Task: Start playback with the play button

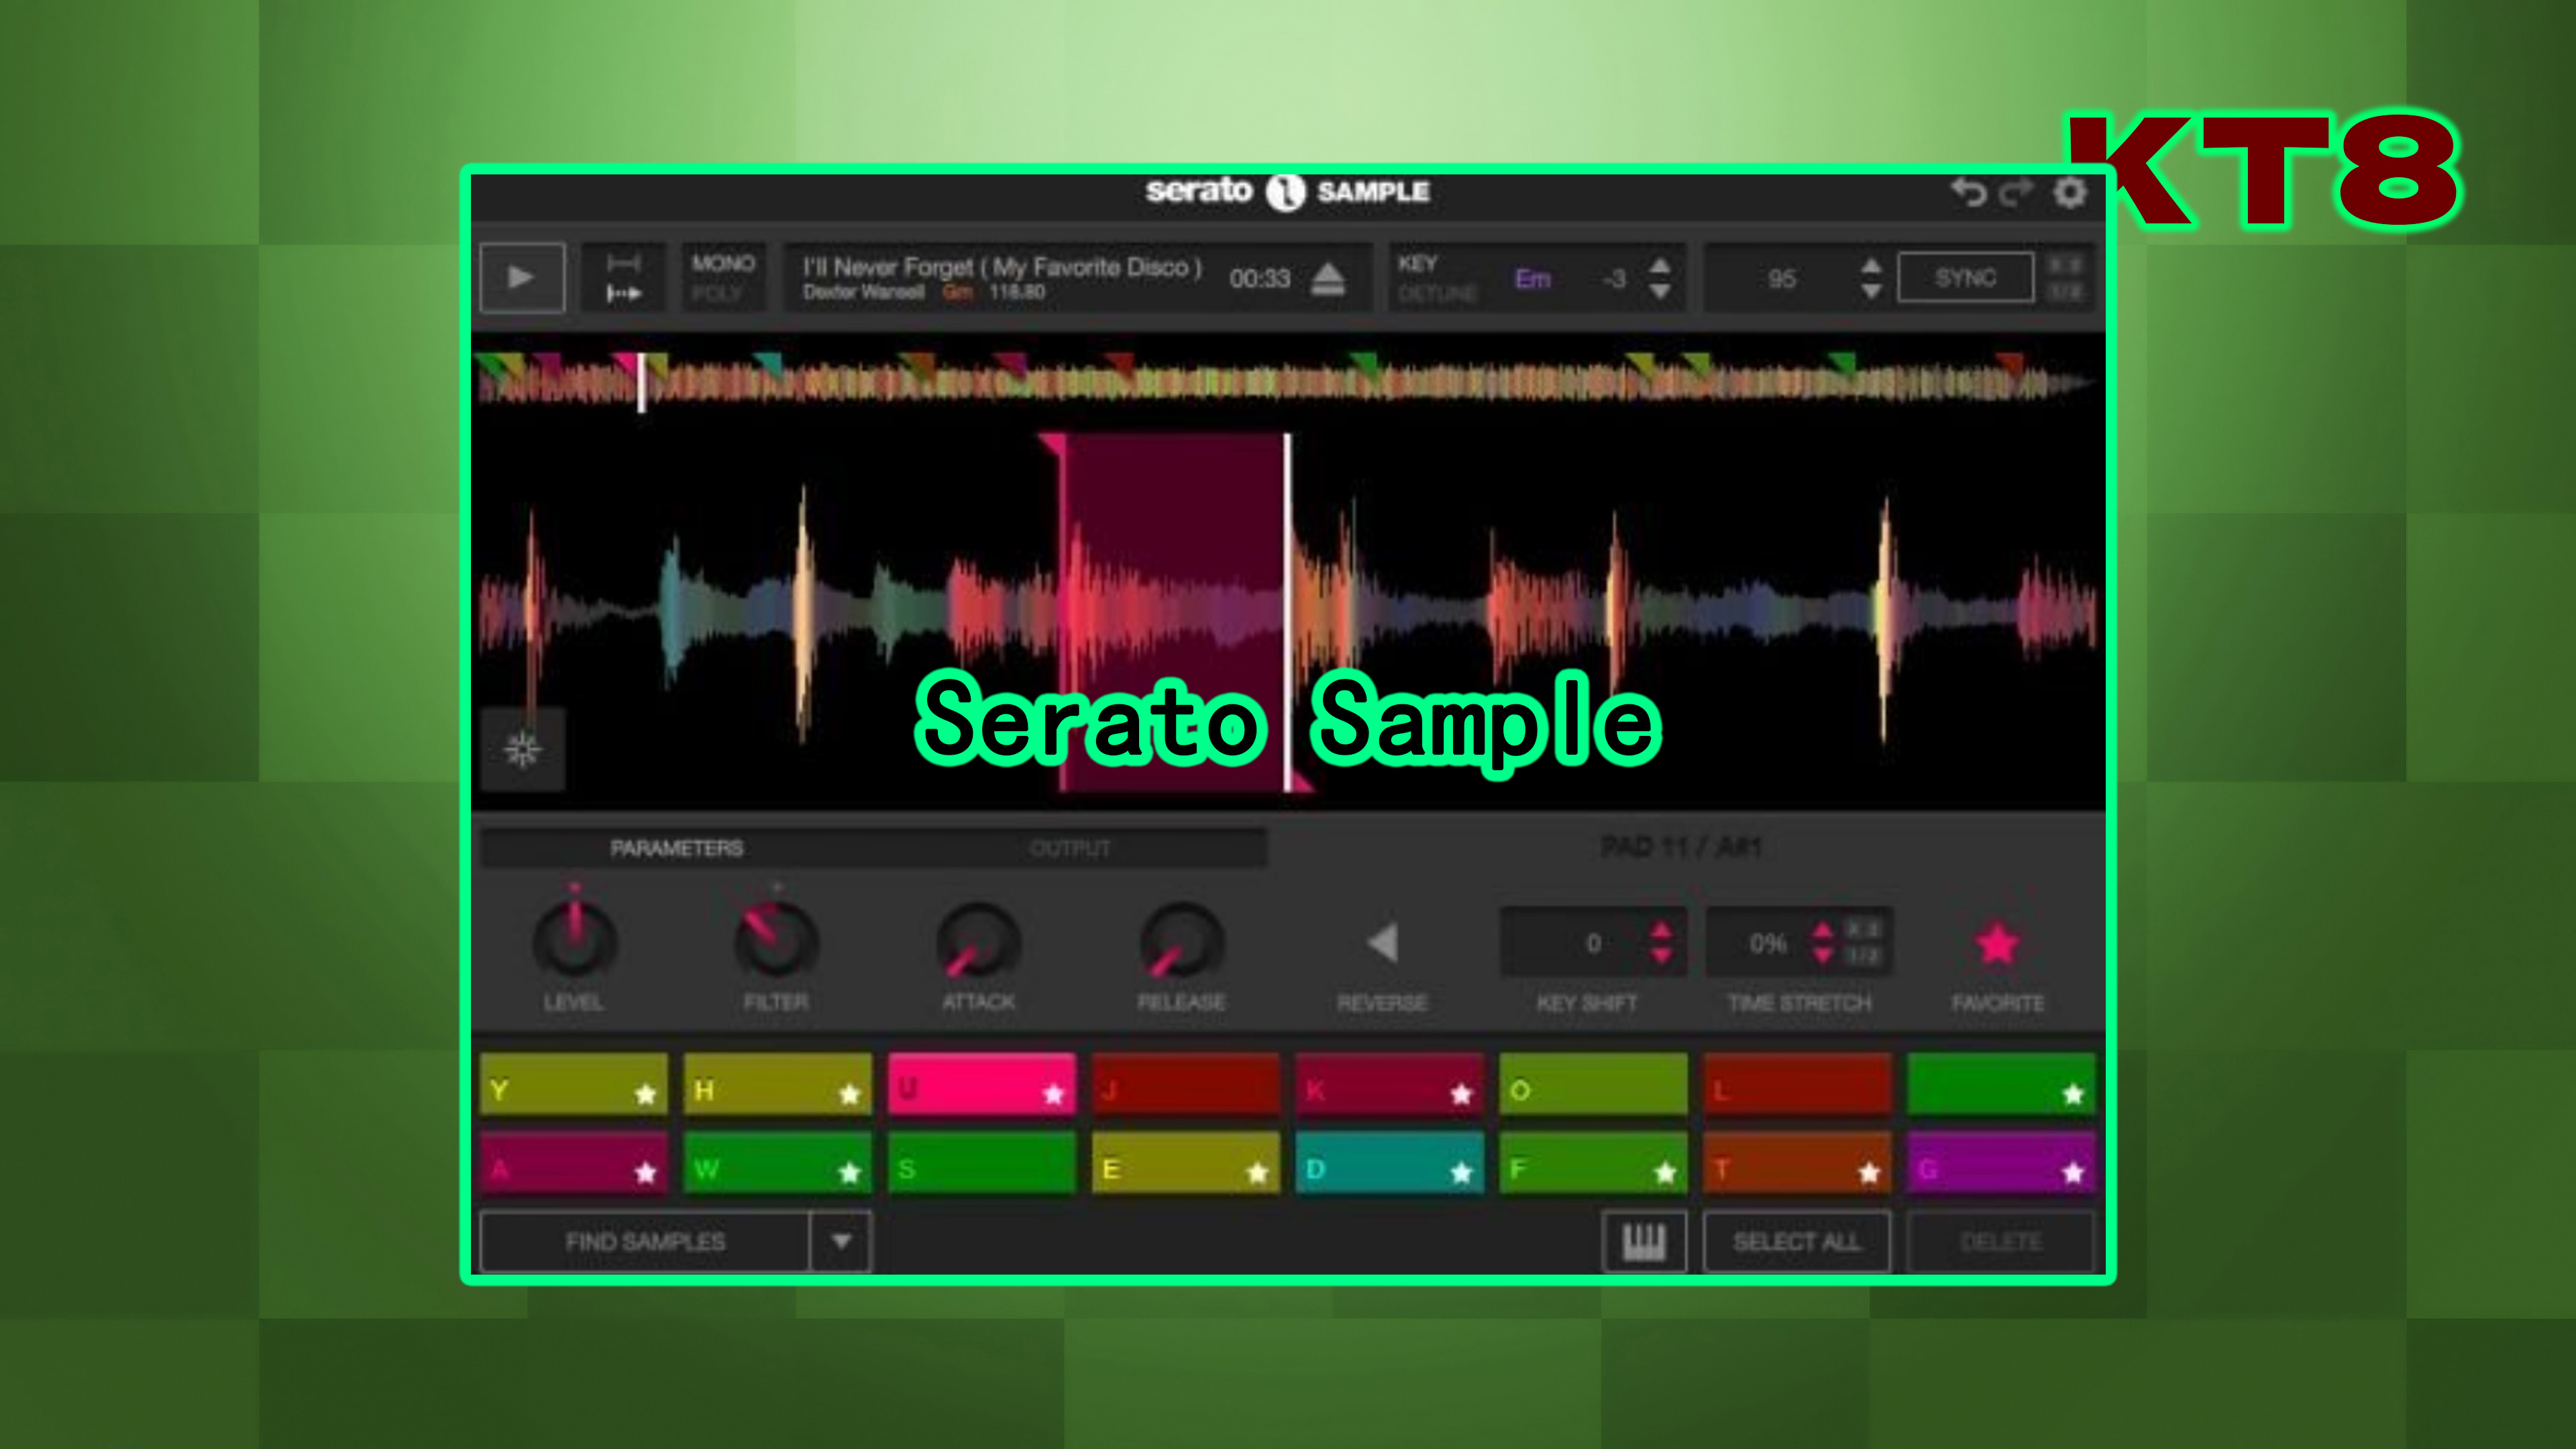Action: 521,277
